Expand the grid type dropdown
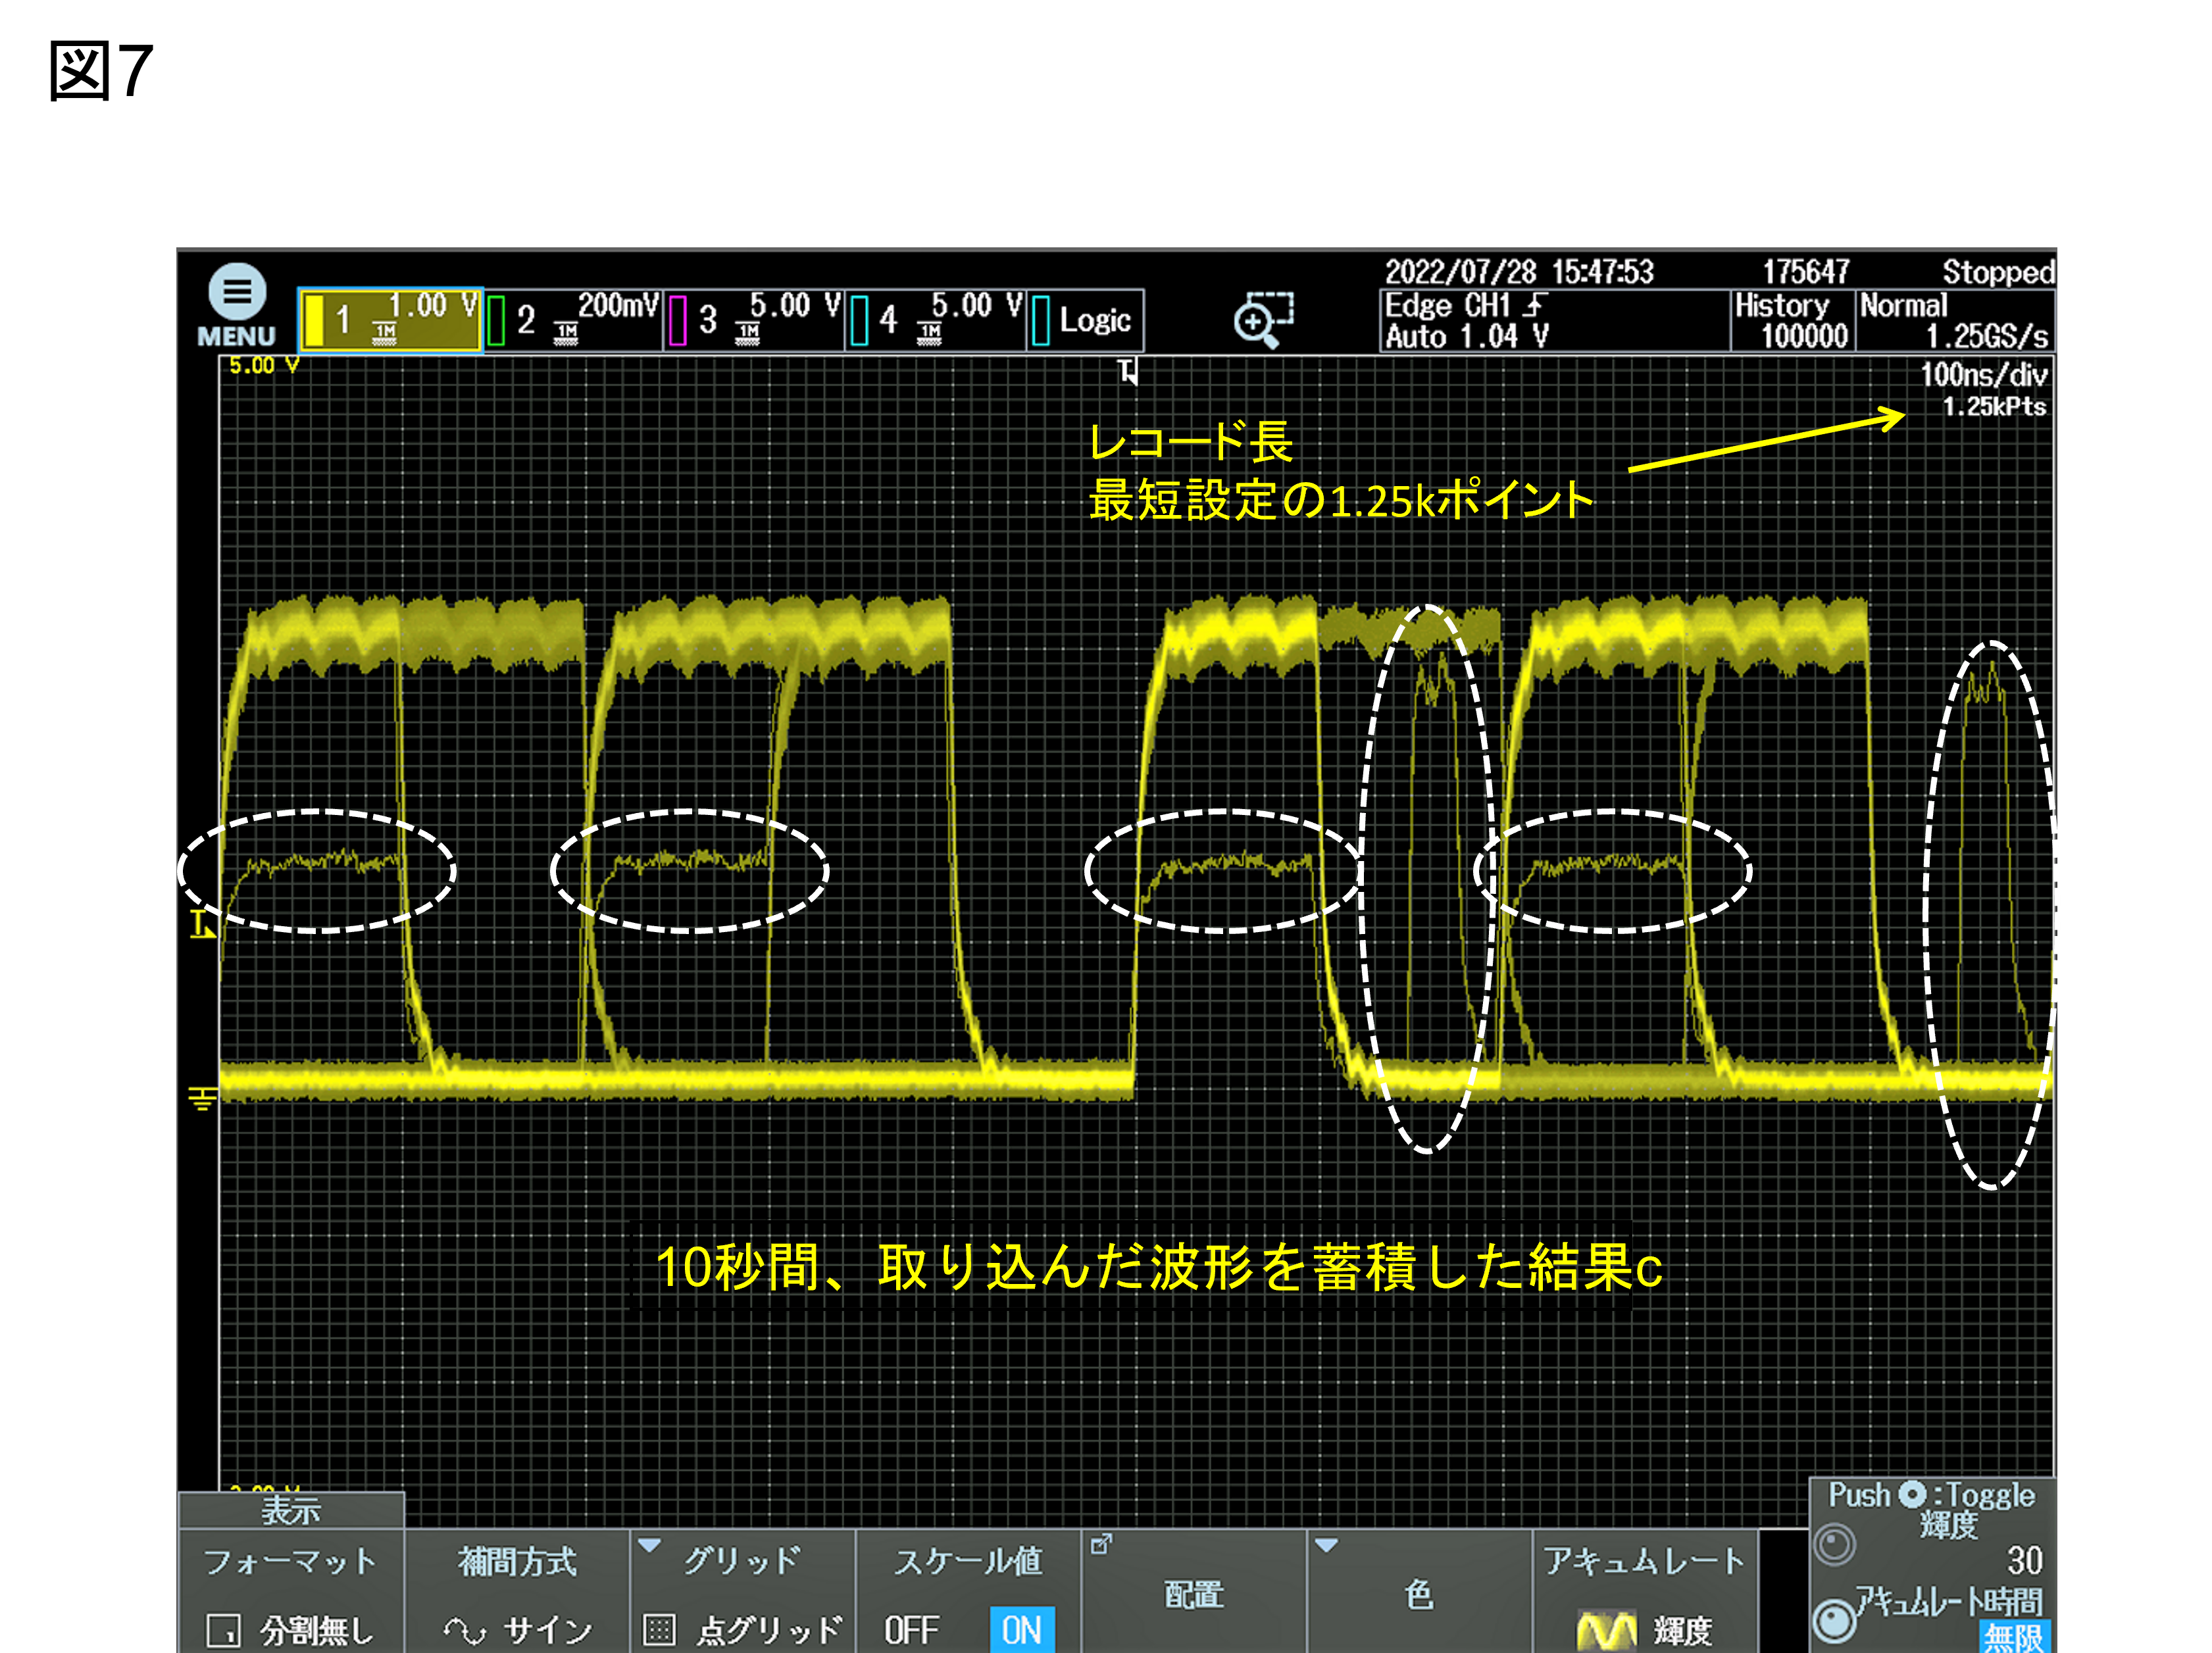Viewport: 2212px width, 1653px height. click(x=743, y=1591)
